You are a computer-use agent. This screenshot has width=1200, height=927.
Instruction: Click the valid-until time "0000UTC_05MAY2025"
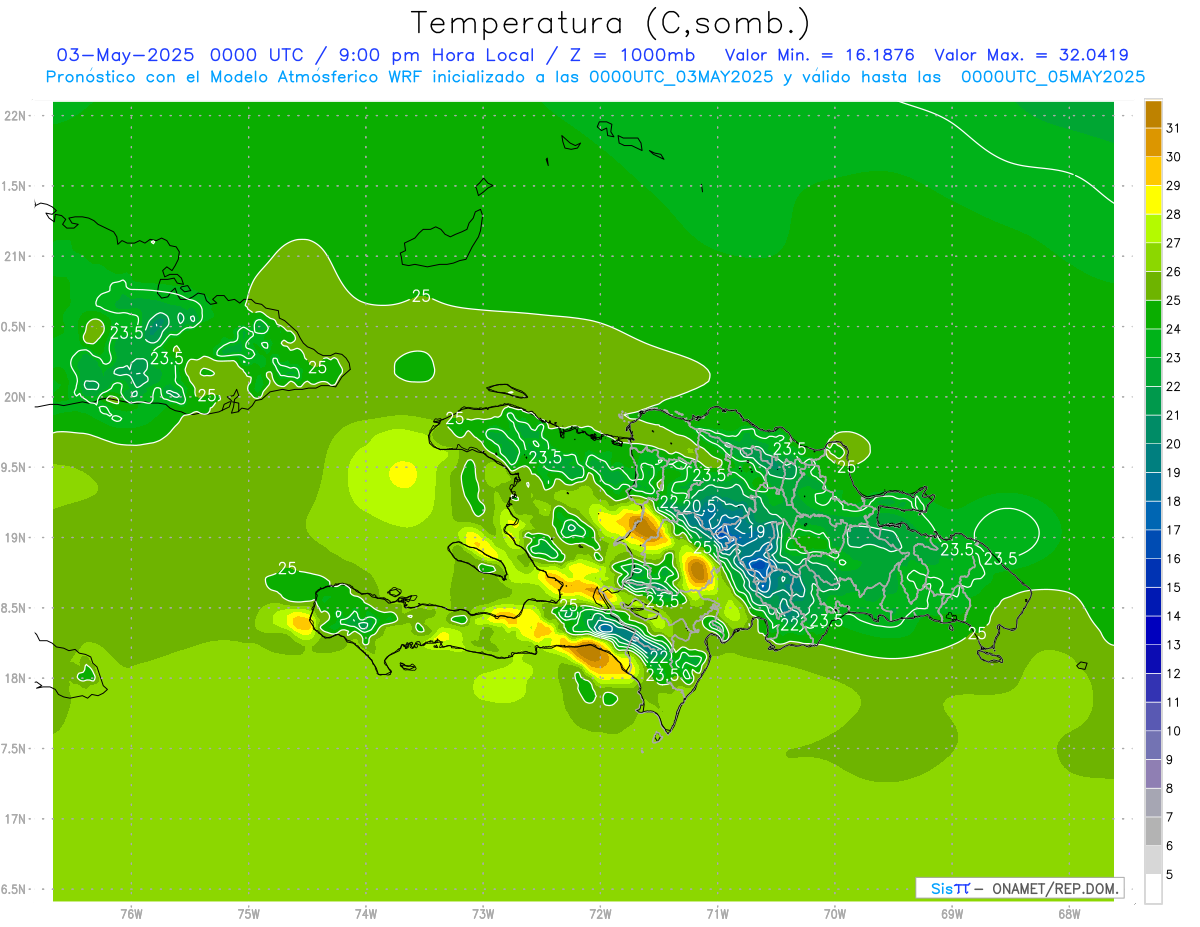pyautogui.click(x=1053, y=77)
